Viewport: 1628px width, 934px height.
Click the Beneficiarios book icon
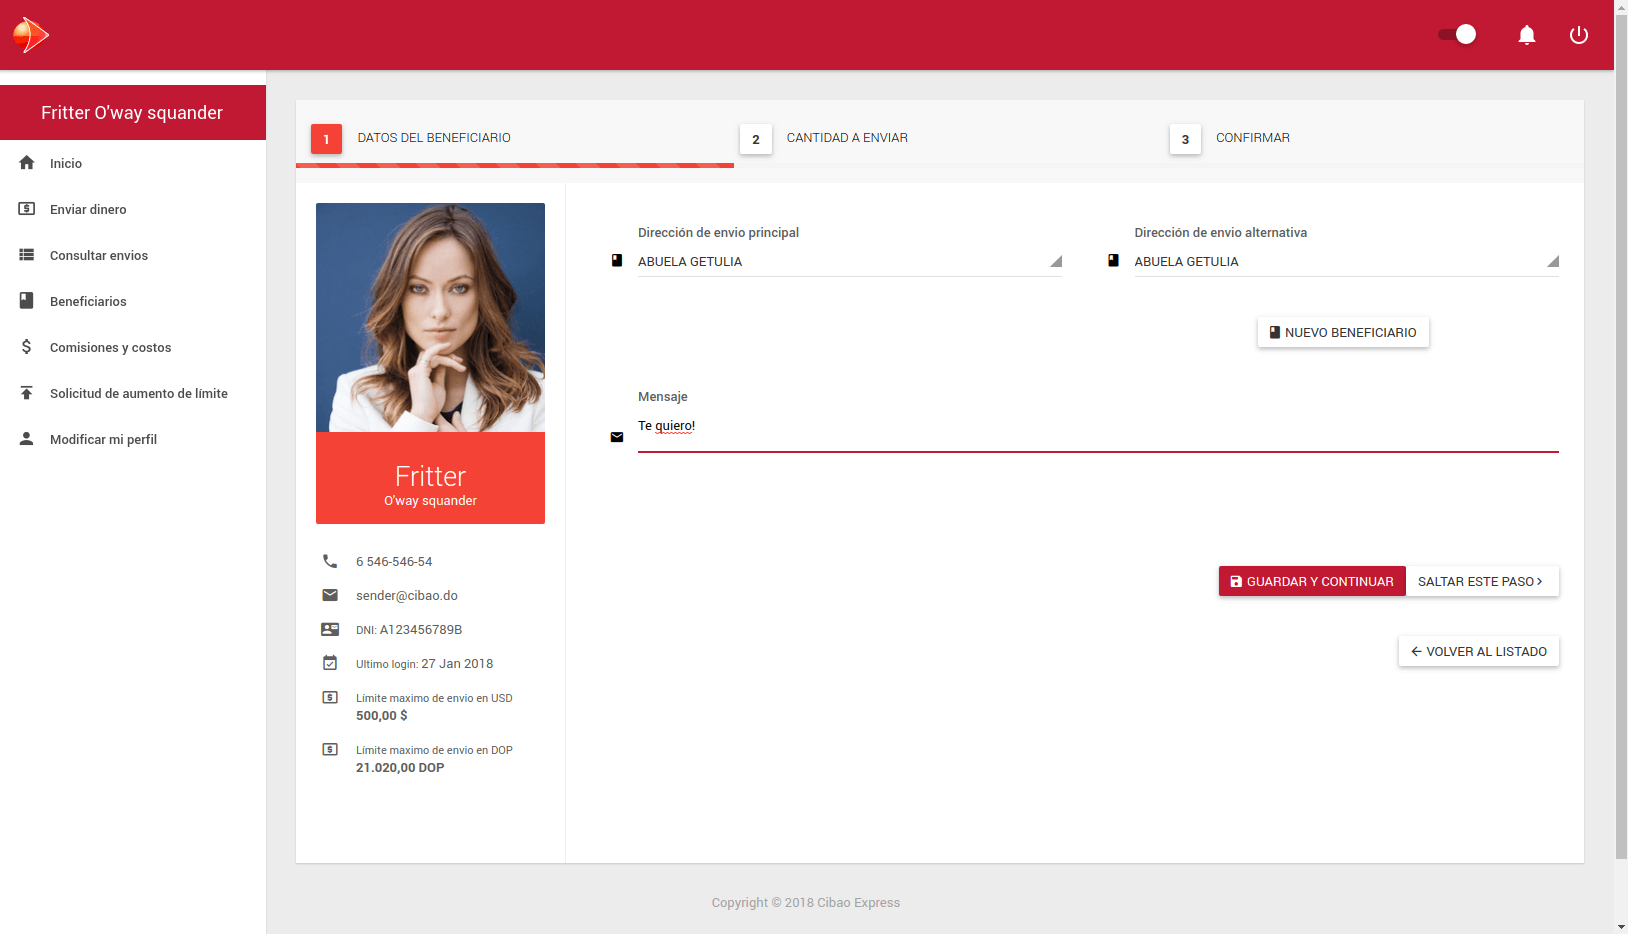[x=27, y=301]
